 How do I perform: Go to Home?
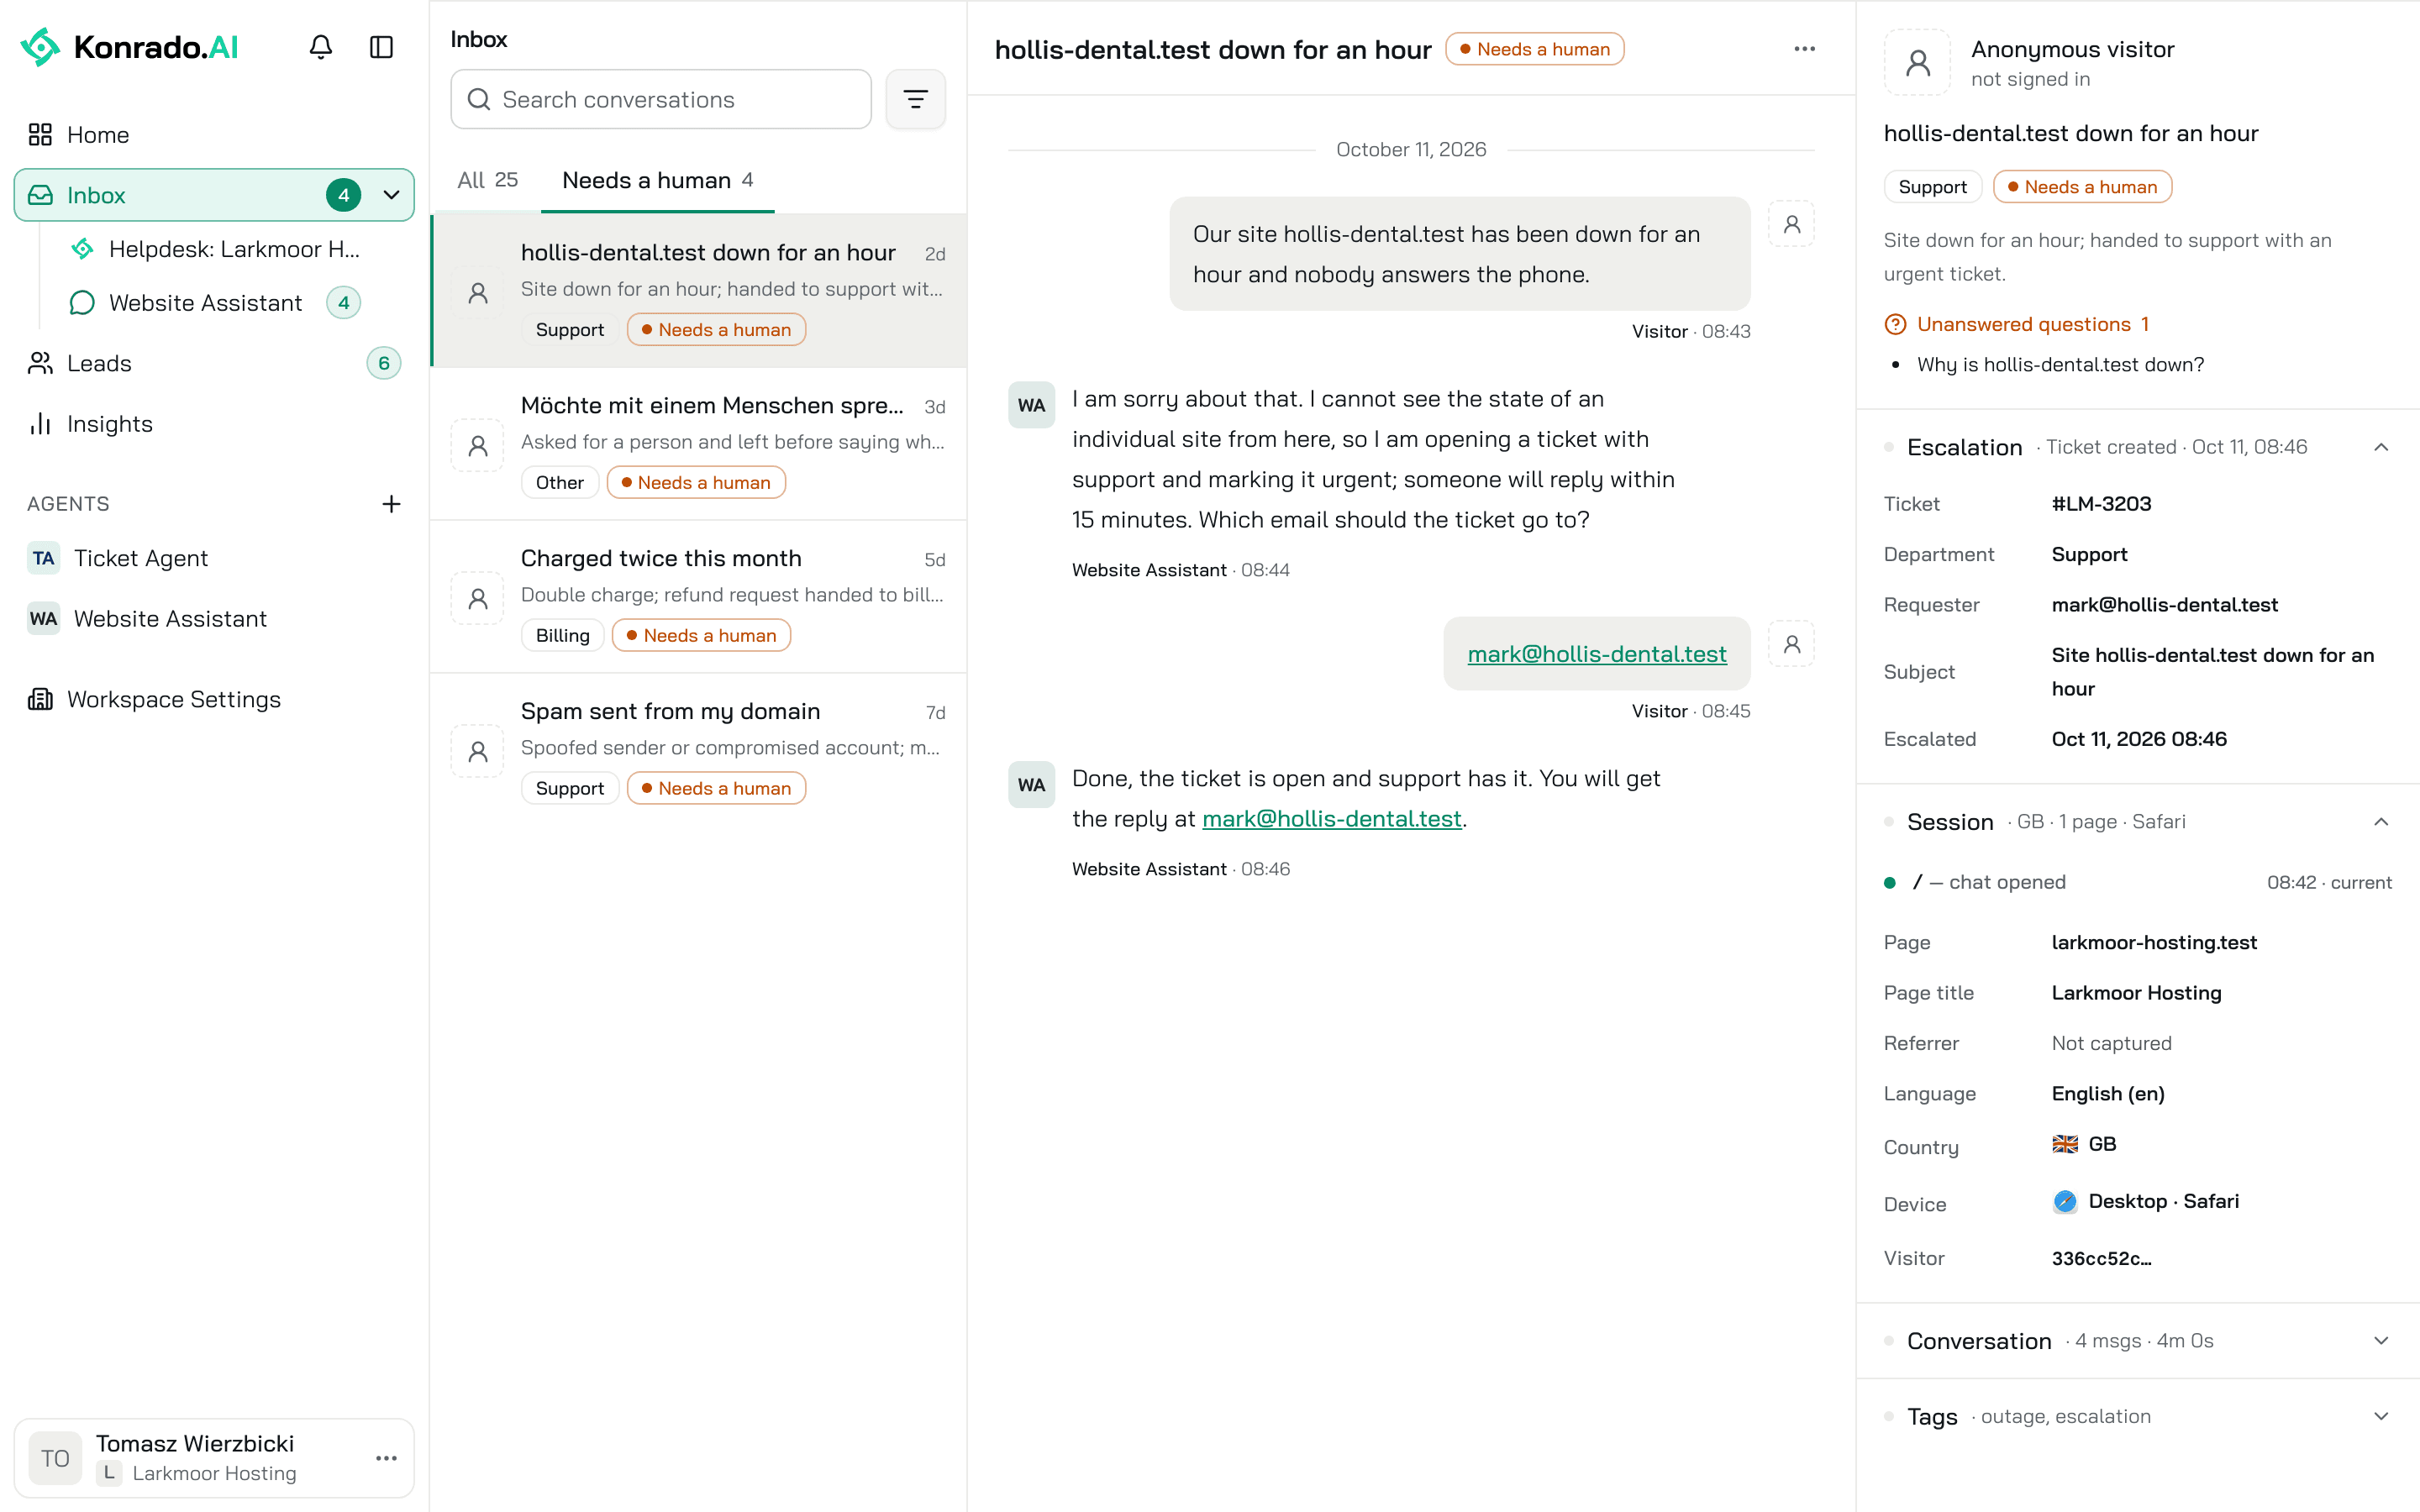[214, 135]
